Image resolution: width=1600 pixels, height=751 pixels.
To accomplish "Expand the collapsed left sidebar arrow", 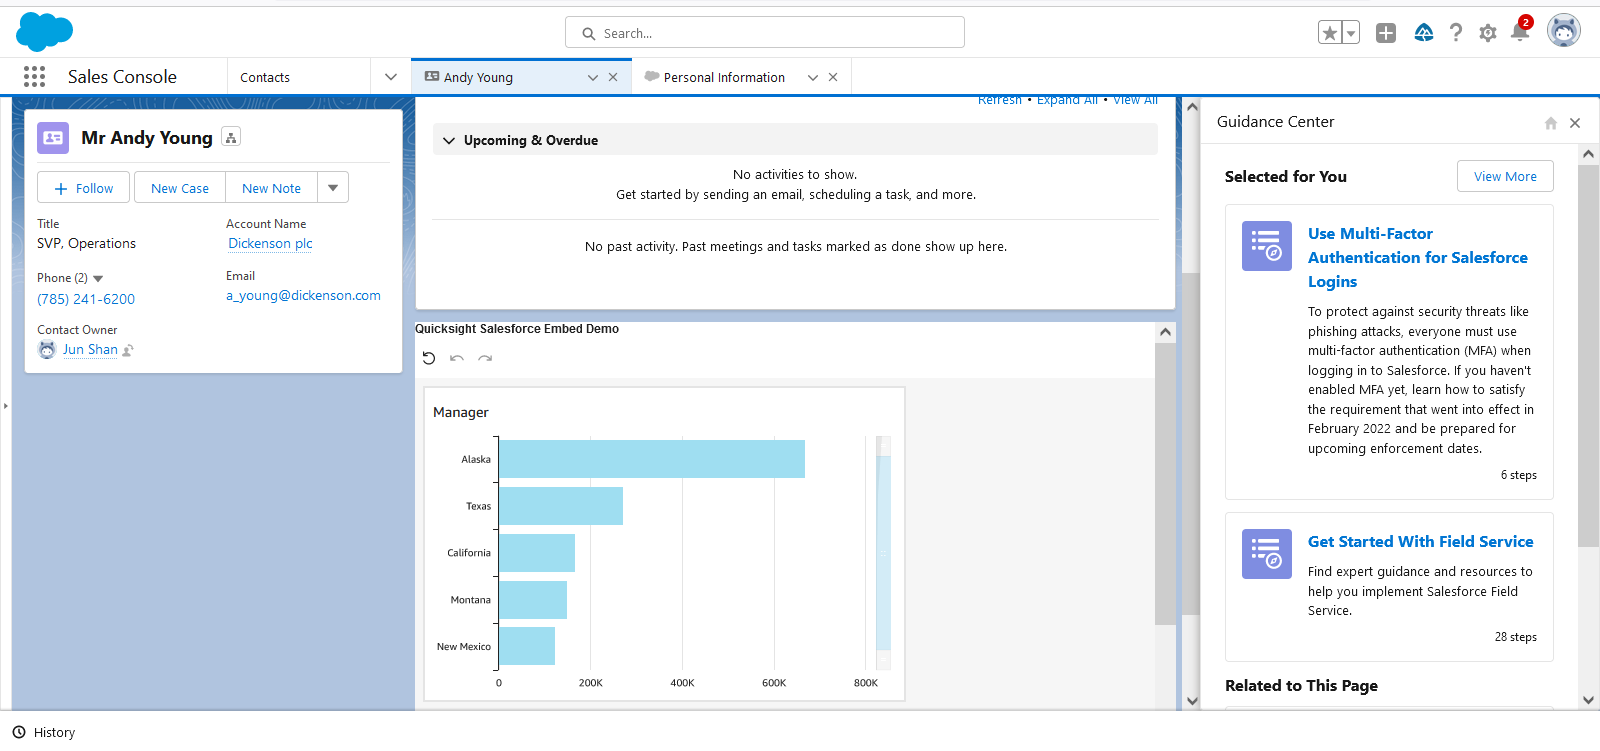I will (x=5, y=406).
